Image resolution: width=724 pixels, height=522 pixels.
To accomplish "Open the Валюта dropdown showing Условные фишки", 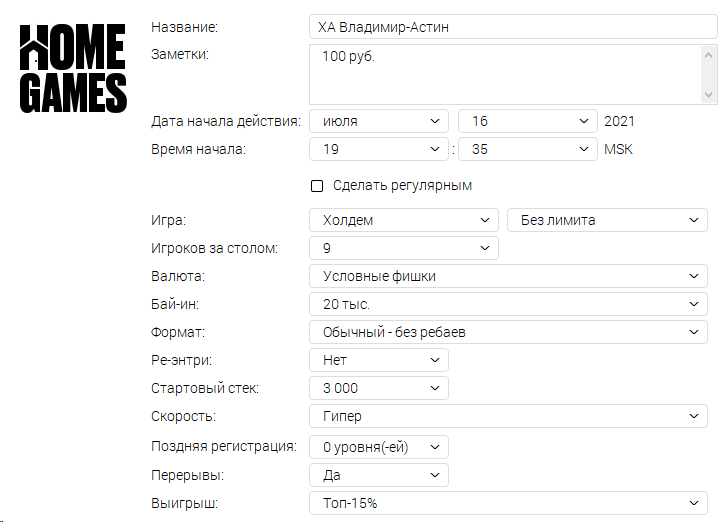I will tap(508, 276).
